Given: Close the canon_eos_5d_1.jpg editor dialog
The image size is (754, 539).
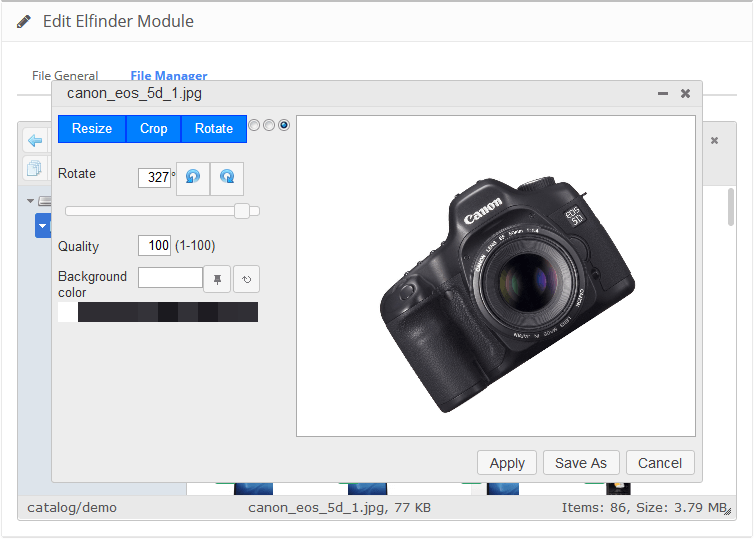Looking at the screenshot, I should [685, 93].
